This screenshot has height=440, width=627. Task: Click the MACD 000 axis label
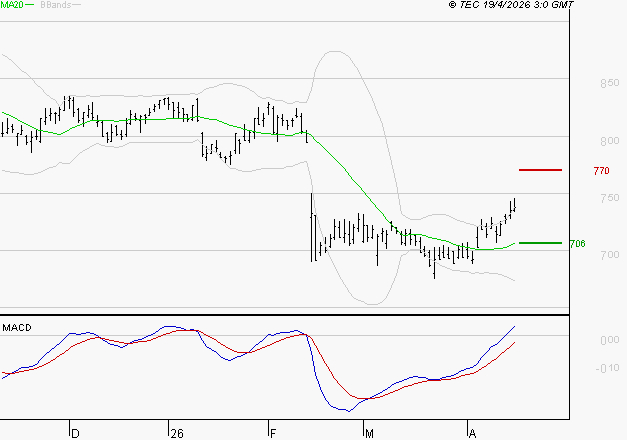point(609,340)
